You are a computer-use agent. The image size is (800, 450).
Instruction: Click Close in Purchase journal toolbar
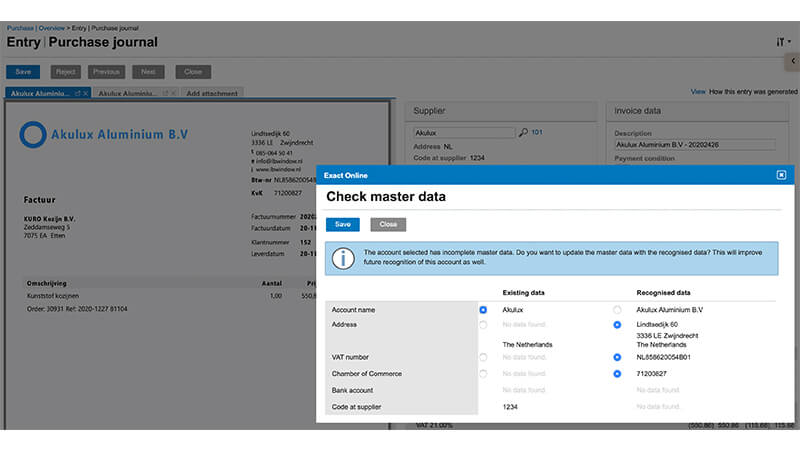click(x=193, y=72)
